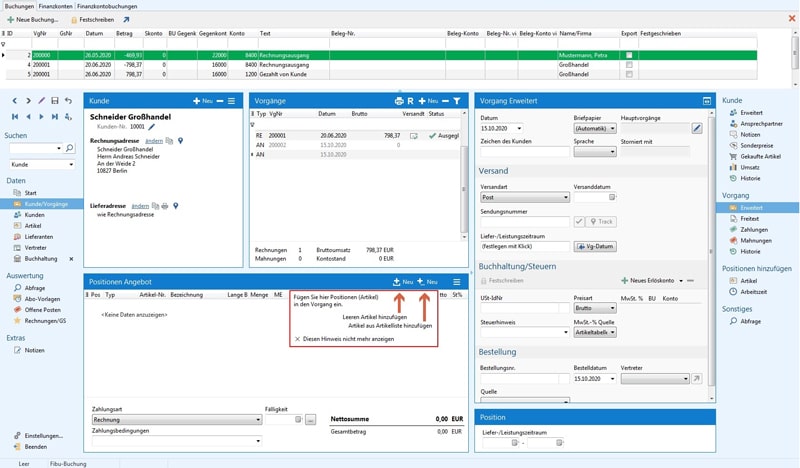Image resolution: width=800 pixels, height=468 pixels.
Task: Open hamburger menu in Positionen Angebot header
Action: pyautogui.click(x=456, y=282)
